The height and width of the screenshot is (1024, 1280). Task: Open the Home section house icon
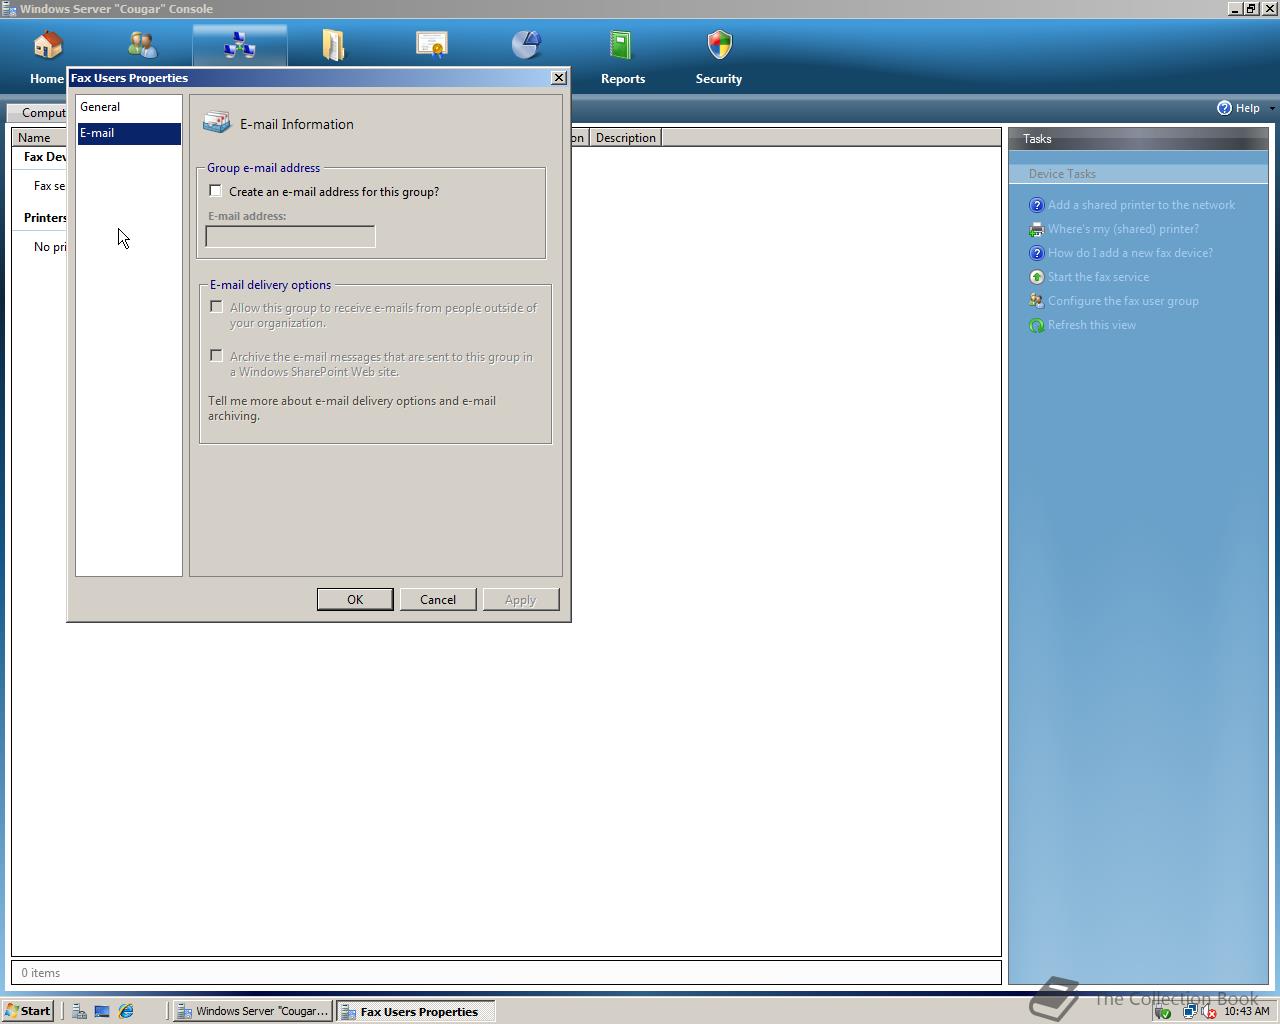pyautogui.click(x=47, y=45)
